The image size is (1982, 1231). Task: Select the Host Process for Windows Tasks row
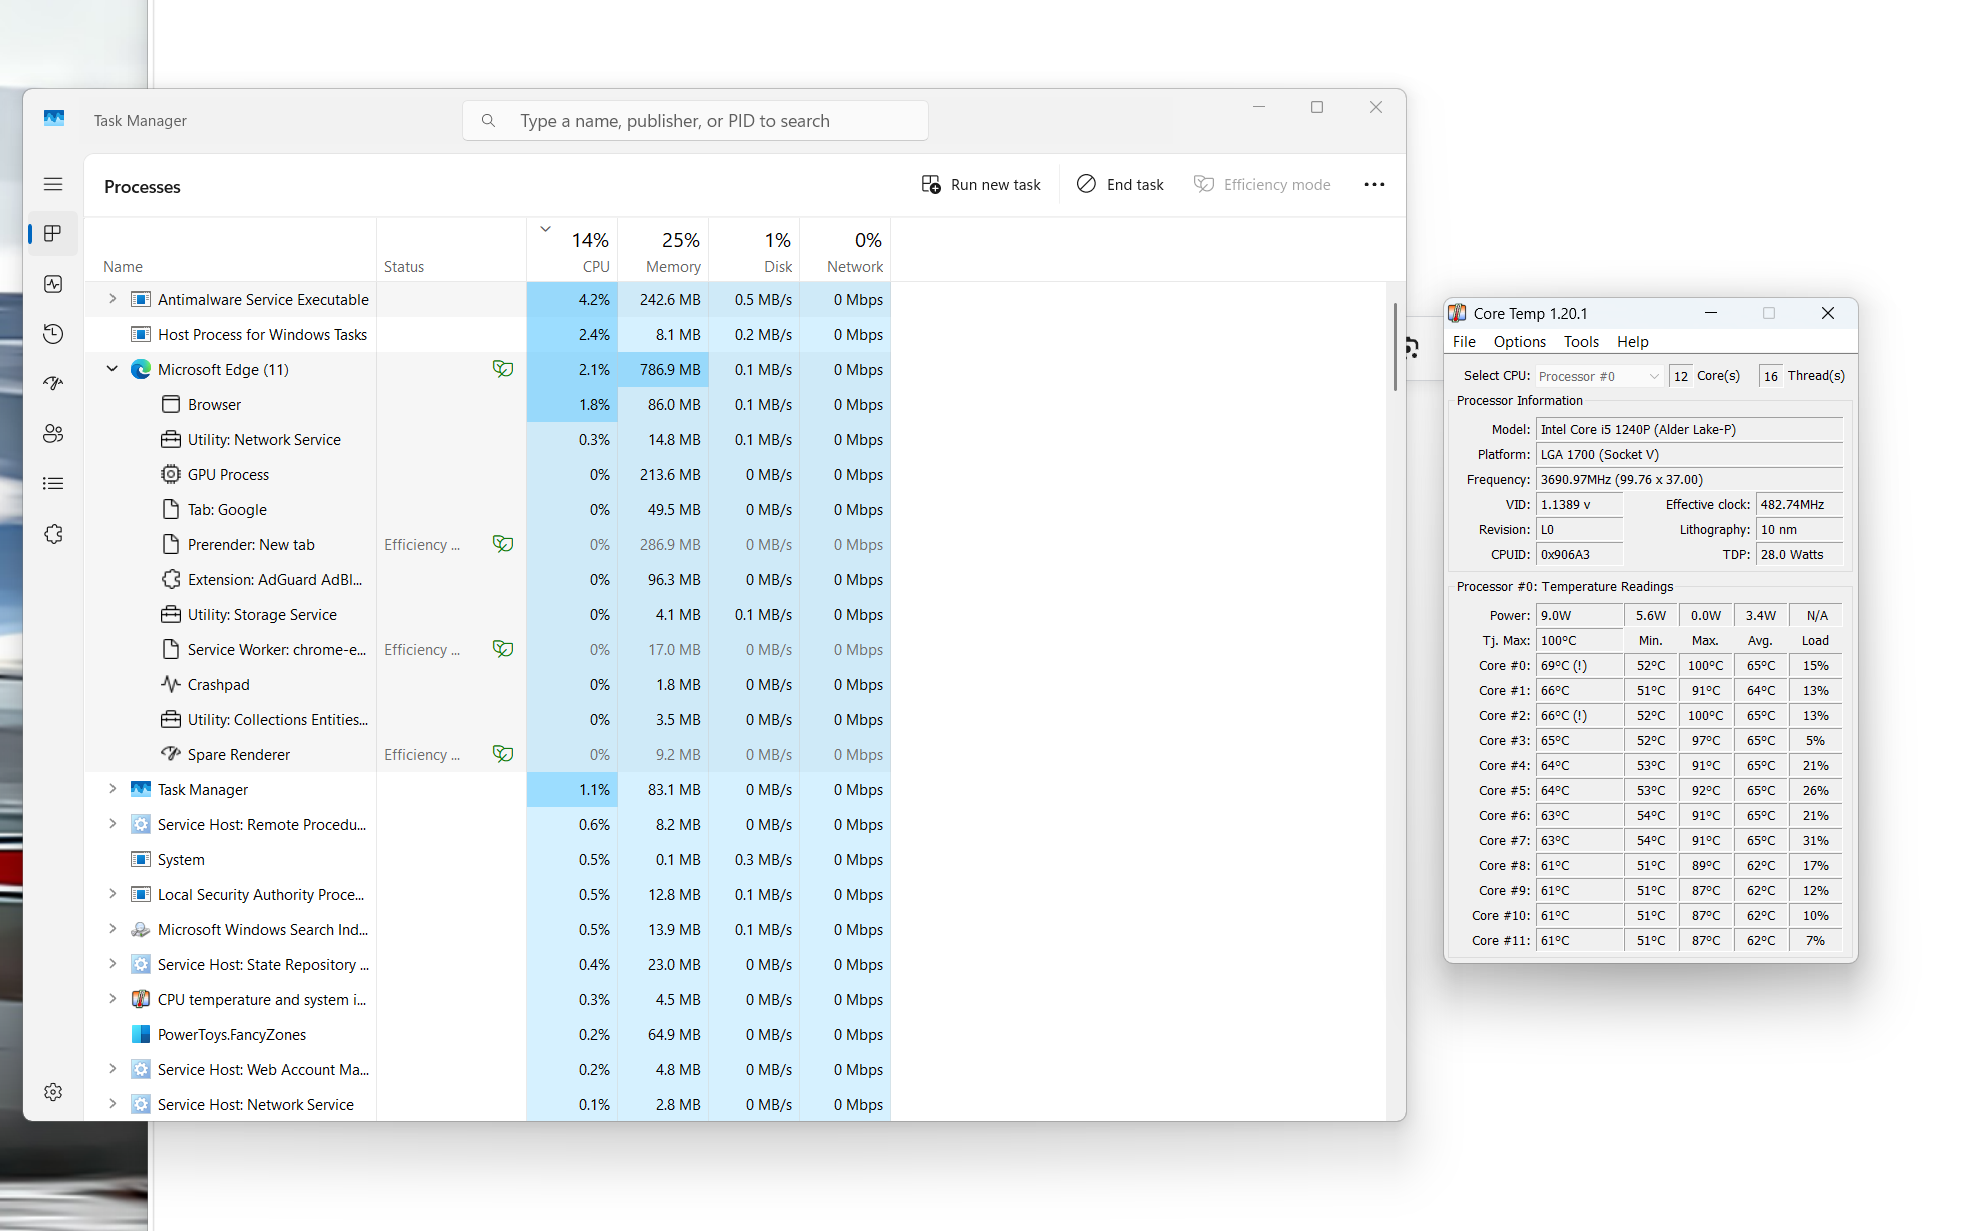point(487,334)
